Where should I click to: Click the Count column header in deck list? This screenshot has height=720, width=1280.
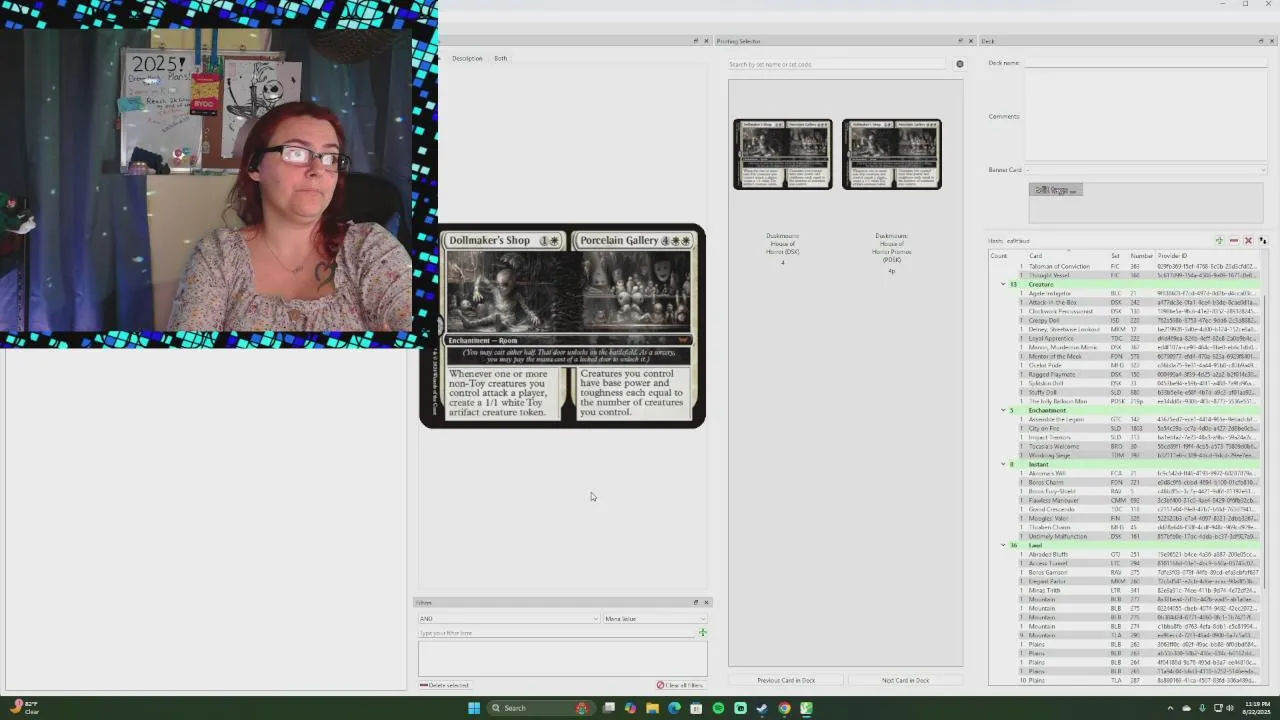coord(998,256)
